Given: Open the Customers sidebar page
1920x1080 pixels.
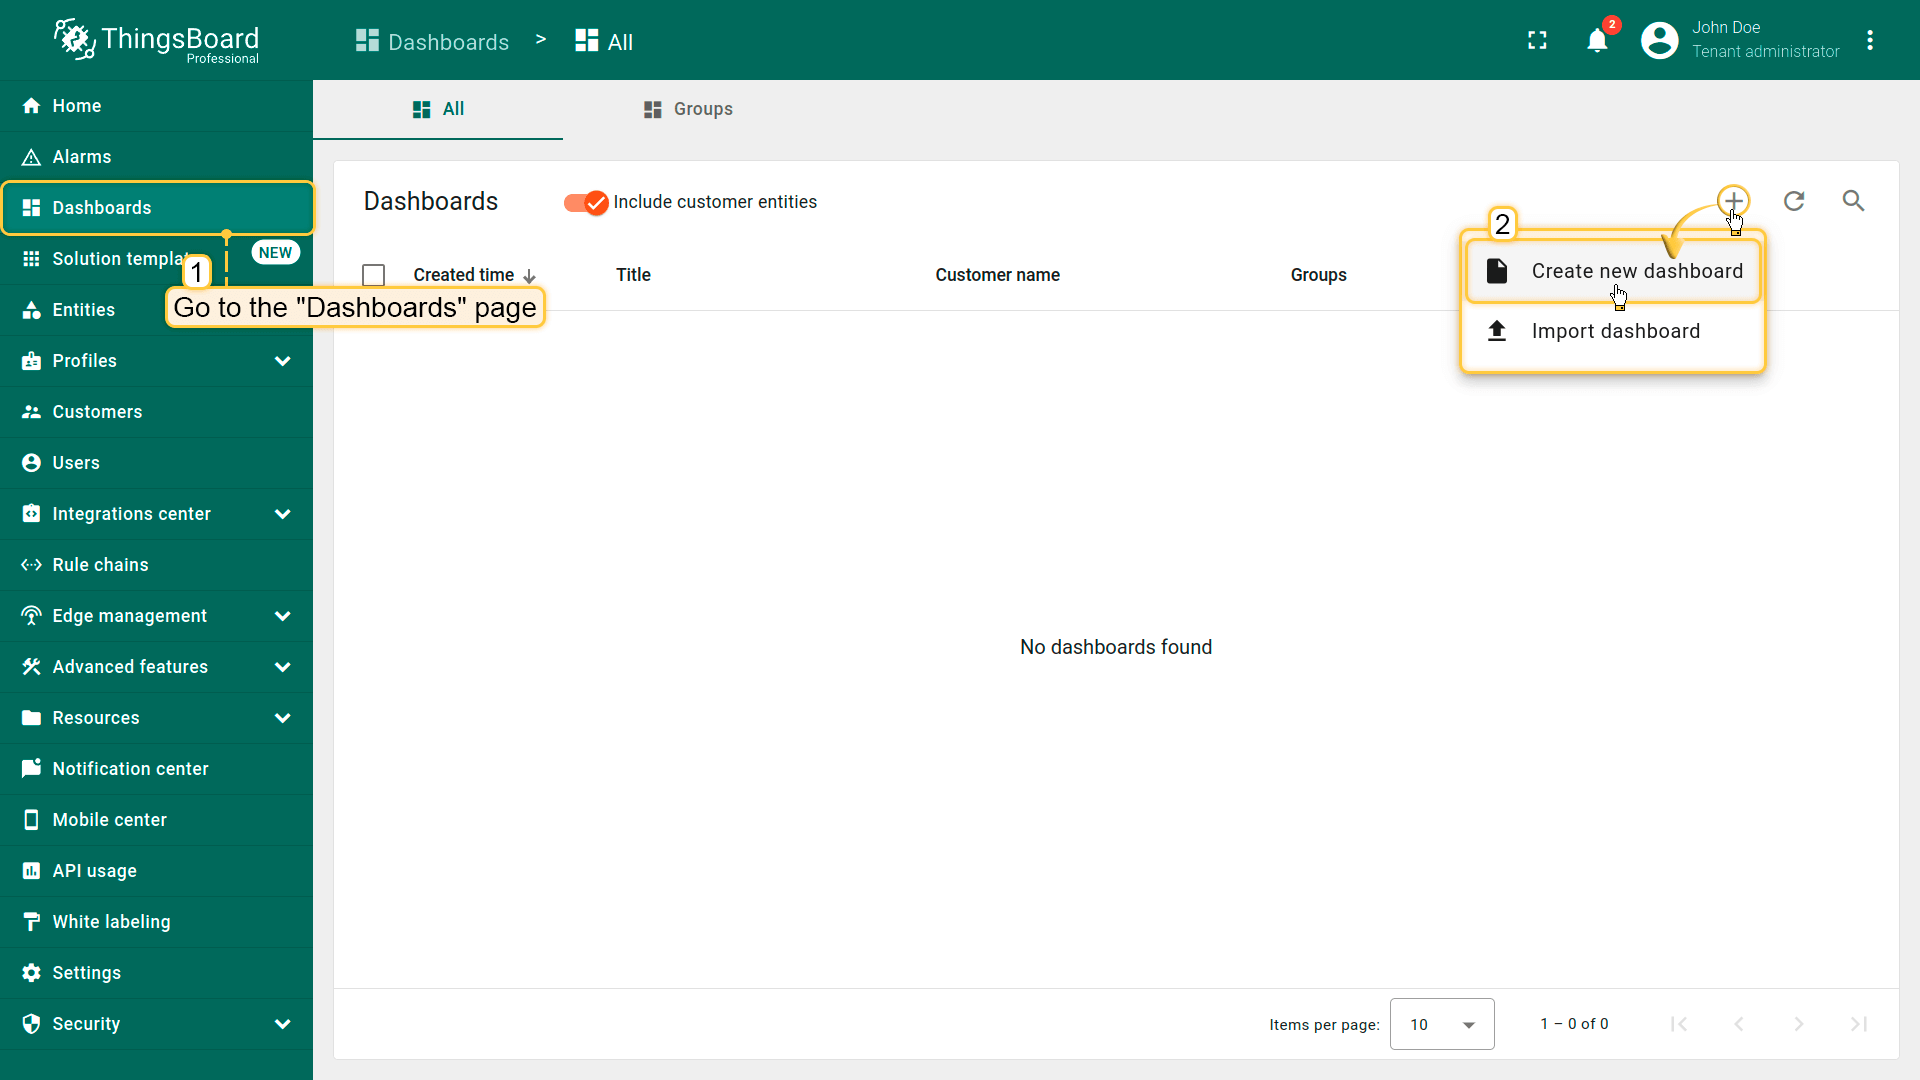Looking at the screenshot, I should [97, 412].
